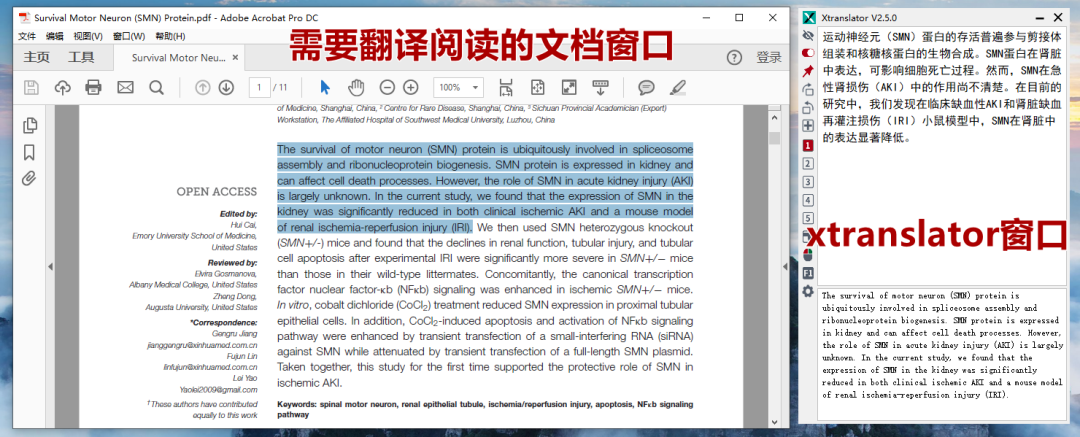
Task: Pin the Xtranslator window on top
Action: pyautogui.click(x=808, y=71)
